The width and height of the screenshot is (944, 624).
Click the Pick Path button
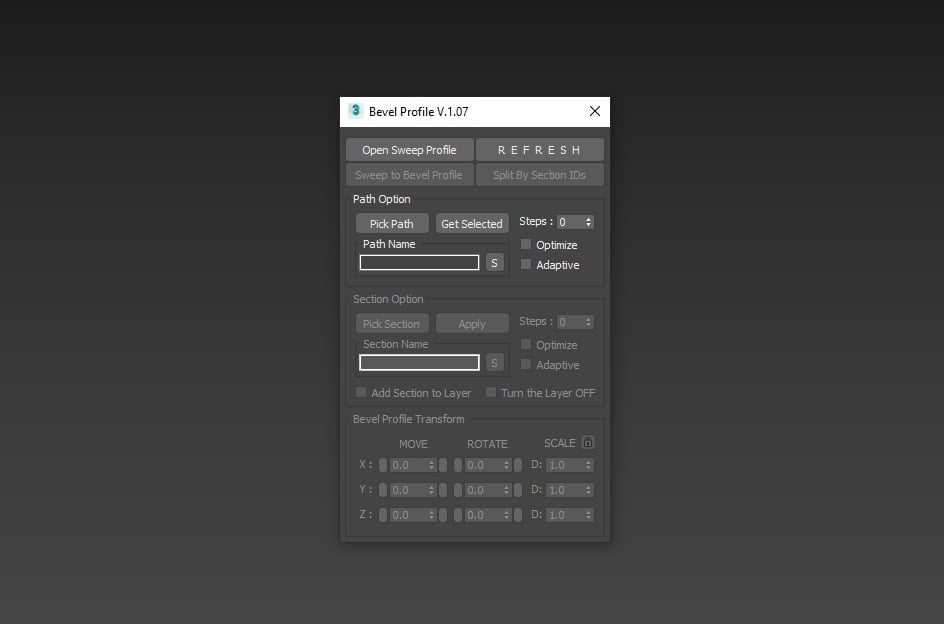pos(392,223)
